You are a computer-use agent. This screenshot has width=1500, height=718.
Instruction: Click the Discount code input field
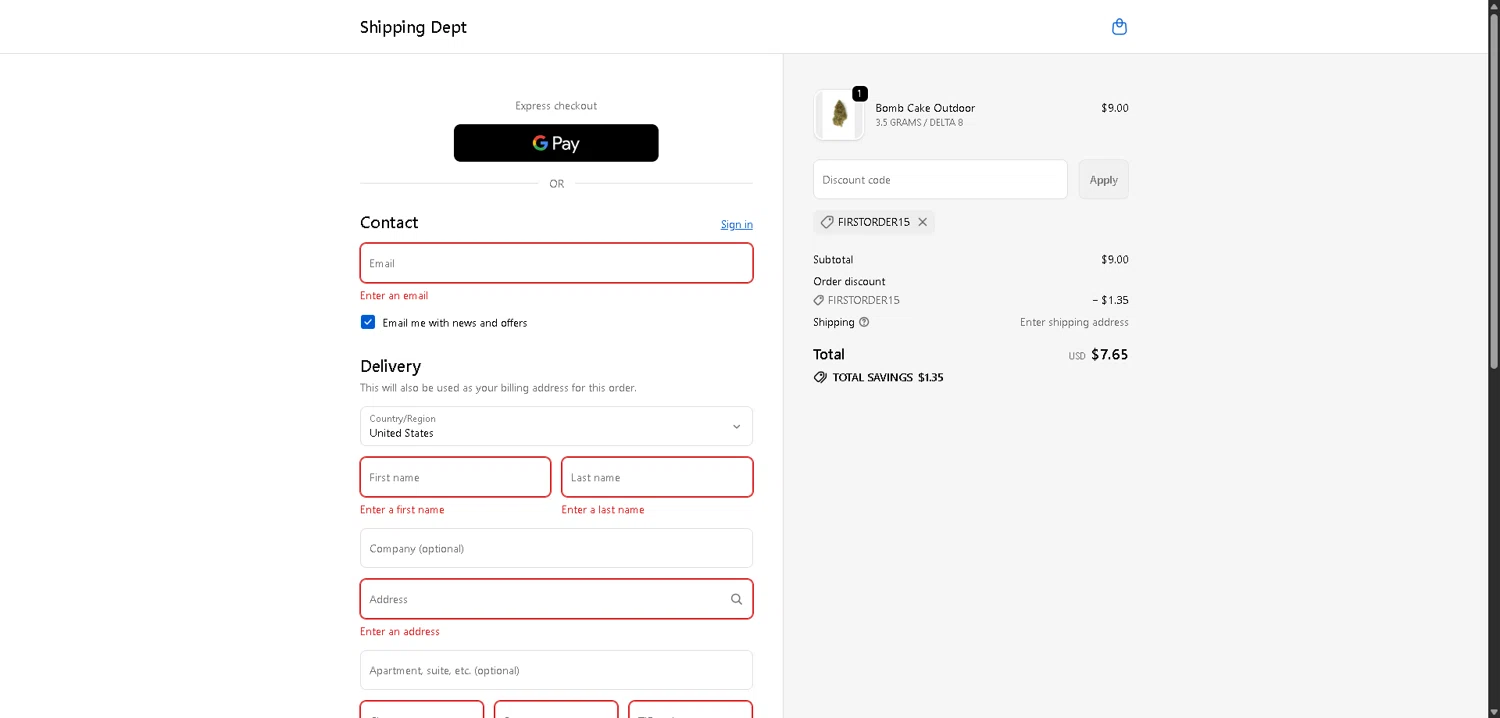click(x=940, y=180)
